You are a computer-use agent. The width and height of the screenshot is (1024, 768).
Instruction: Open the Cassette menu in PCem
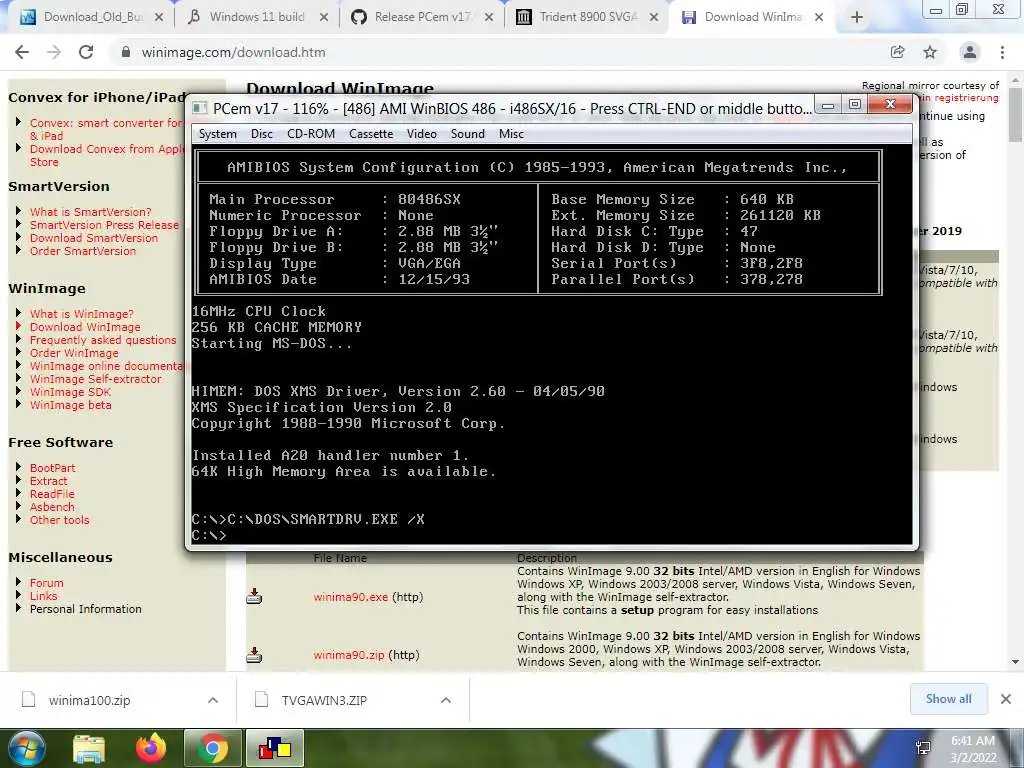(371, 134)
